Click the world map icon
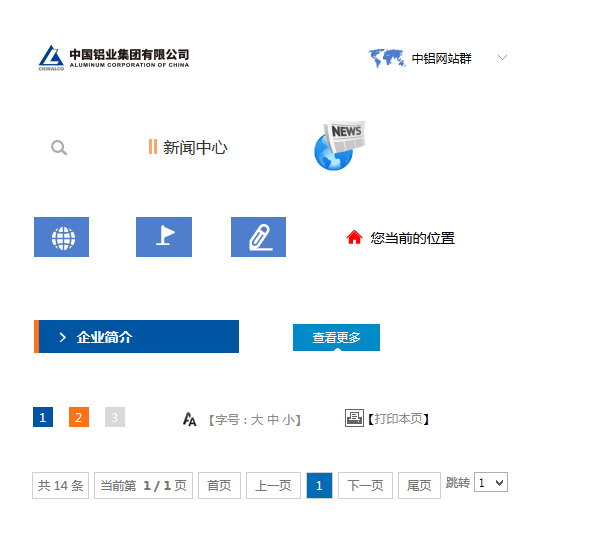The image size is (601, 535). pos(386,58)
